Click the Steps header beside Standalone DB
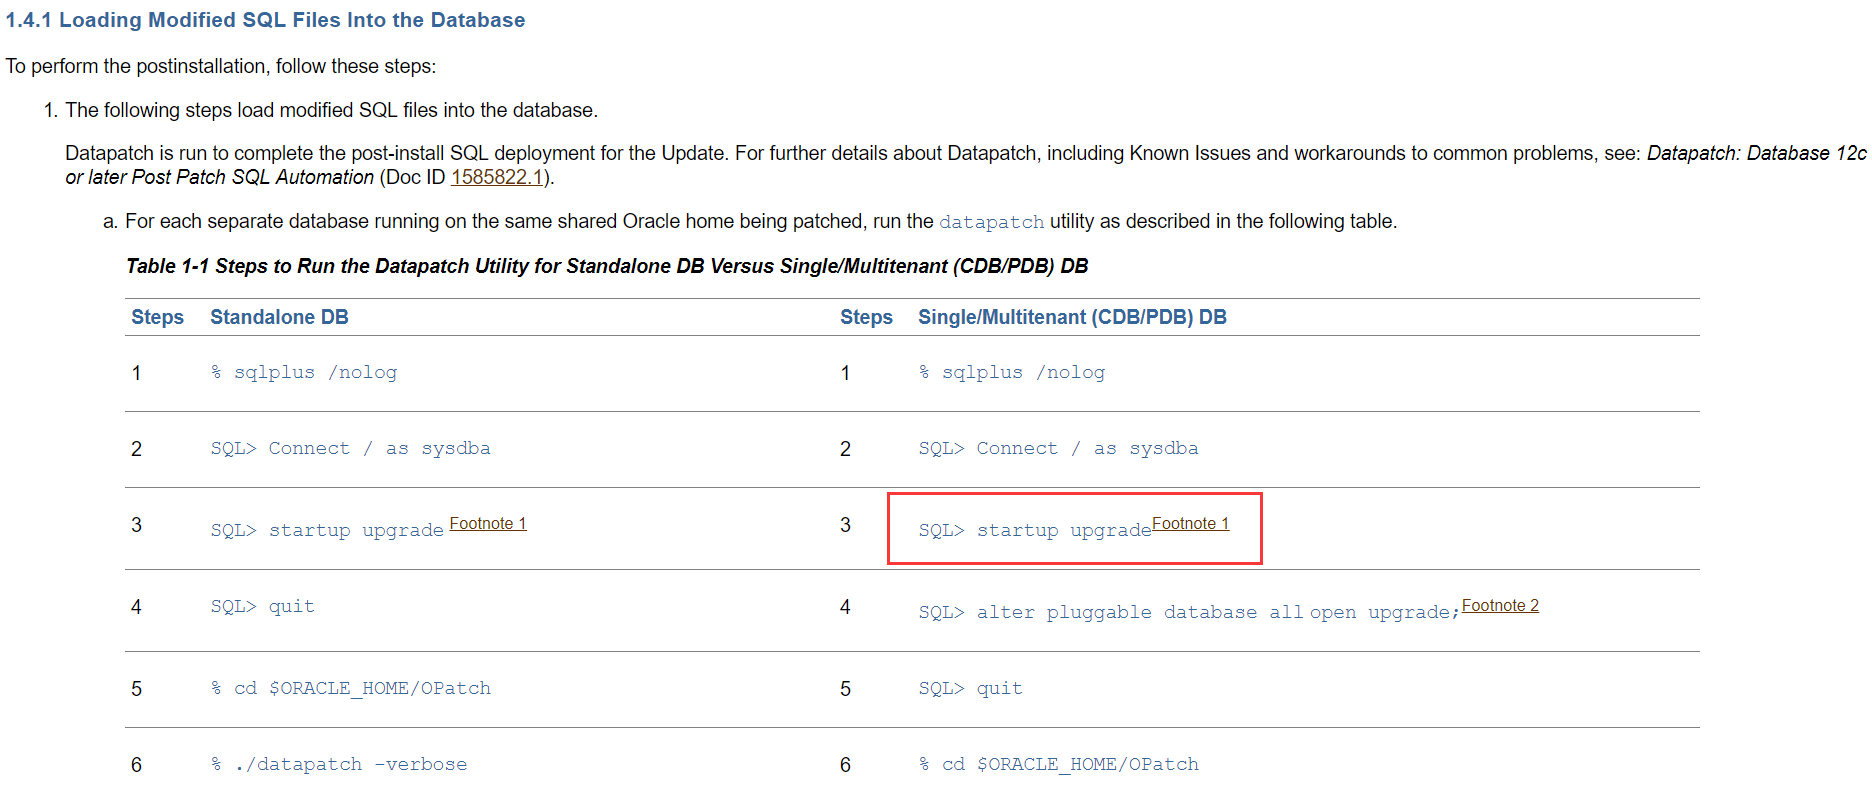Image resolution: width=1872 pixels, height=791 pixels. tap(157, 317)
